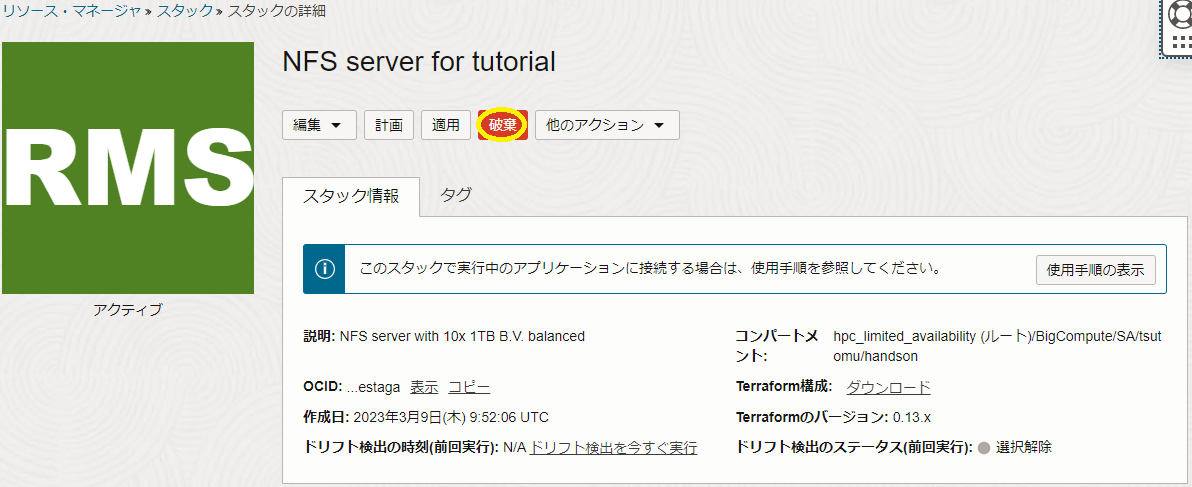Click the grey drift status dot
1192x487 pixels.
point(984,448)
